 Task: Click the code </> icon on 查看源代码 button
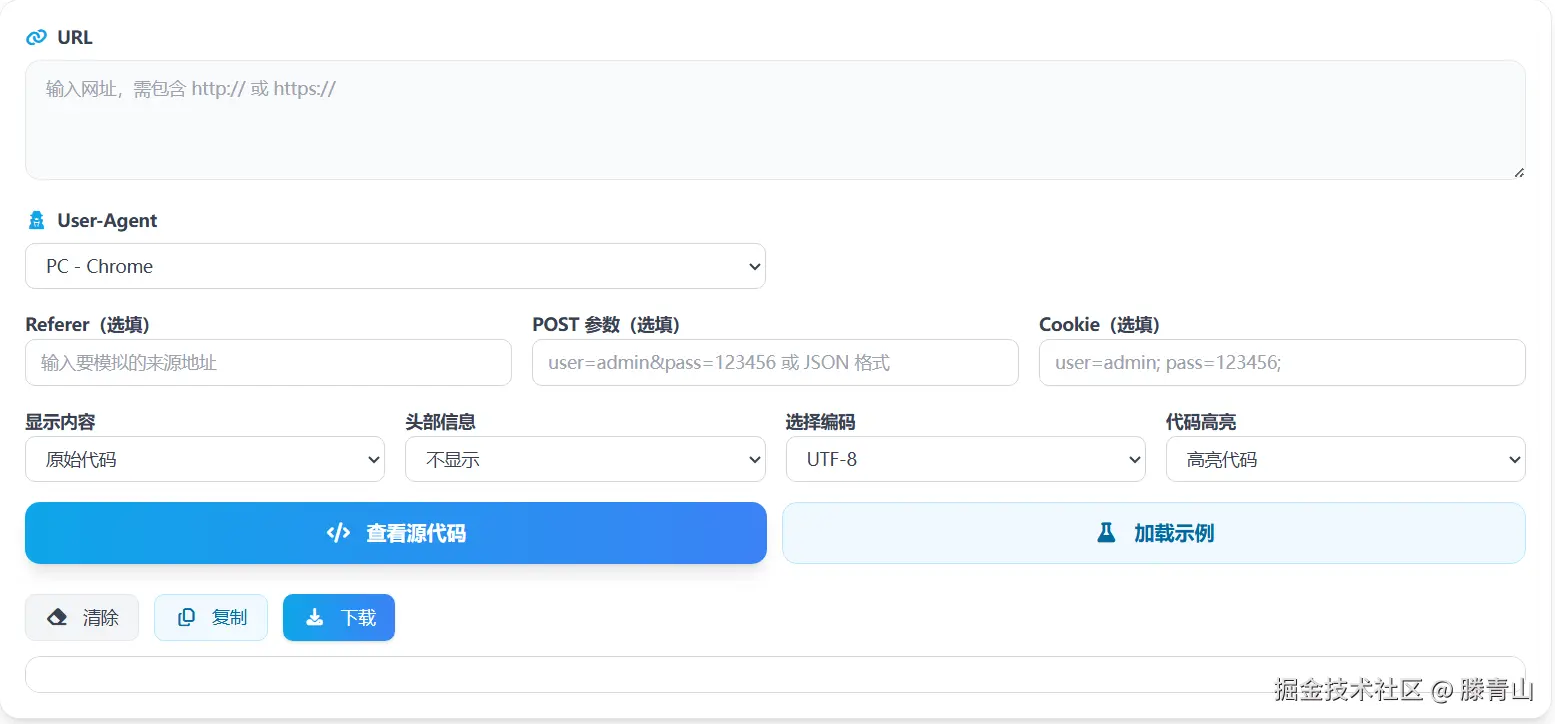pos(337,533)
